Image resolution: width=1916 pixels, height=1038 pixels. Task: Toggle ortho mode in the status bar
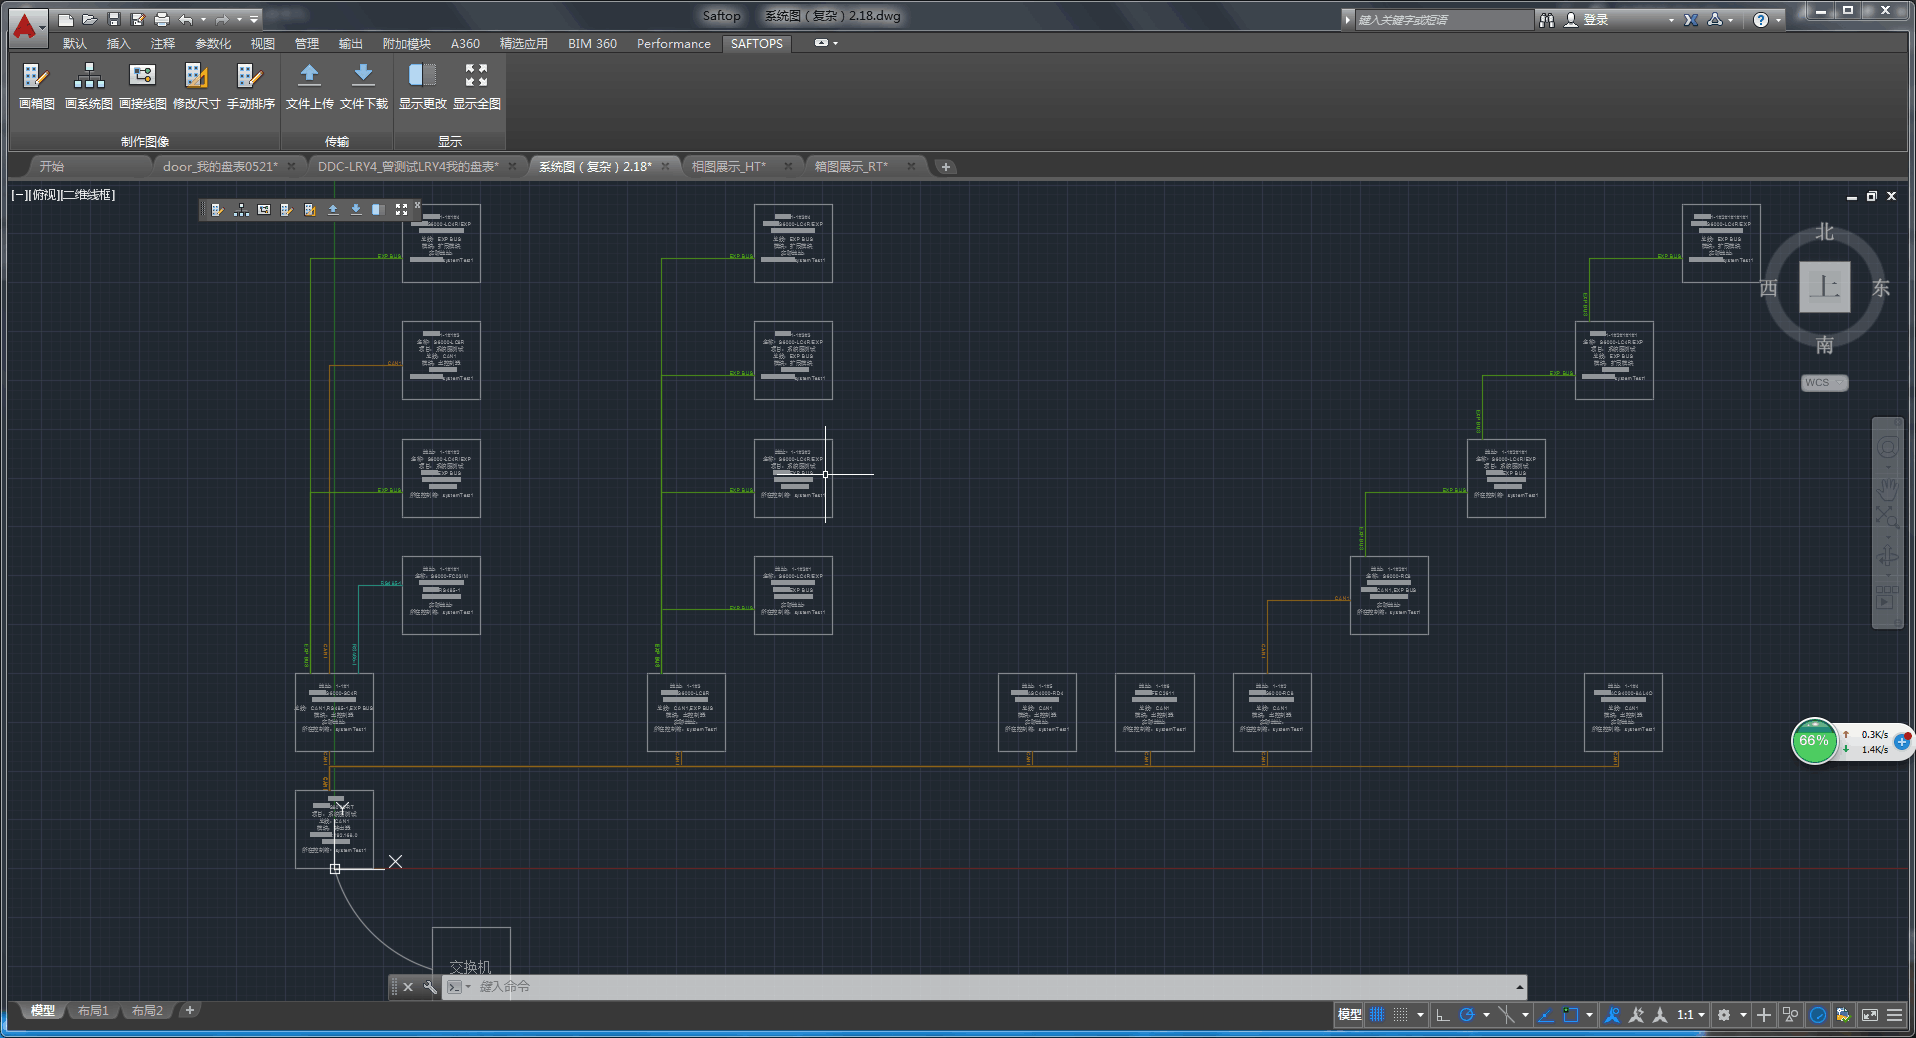tap(1442, 1015)
